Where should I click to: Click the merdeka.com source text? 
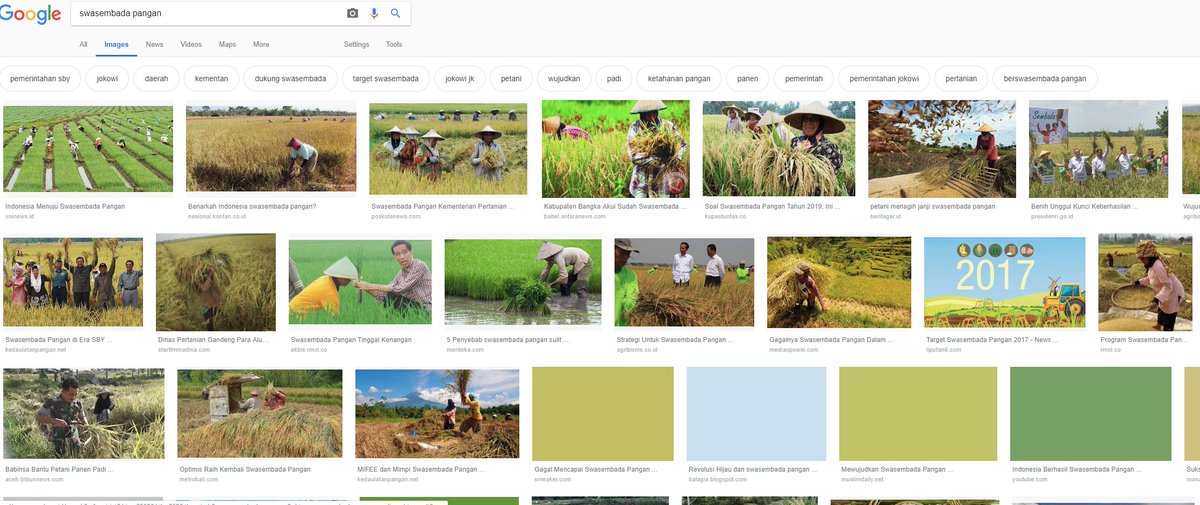(464, 349)
